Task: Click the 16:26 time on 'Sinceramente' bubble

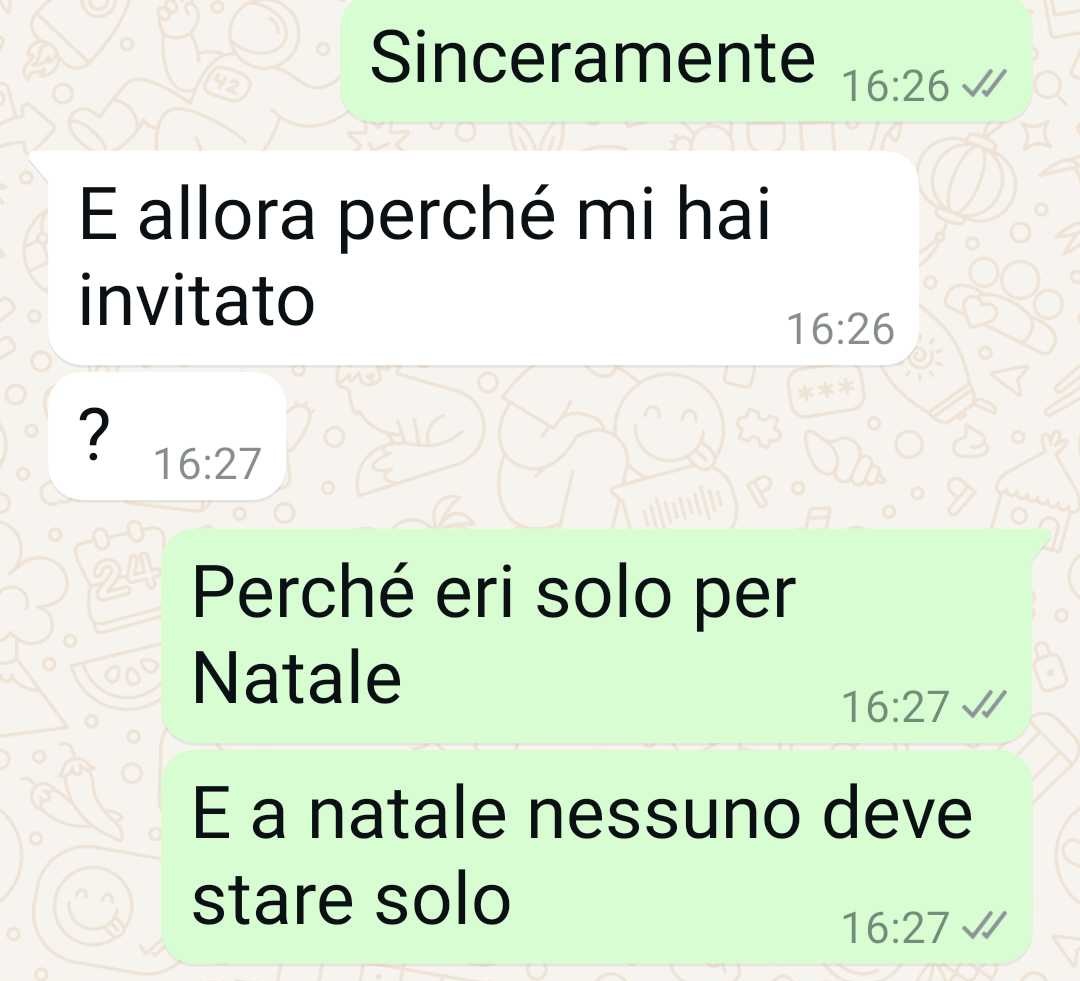Action: 895,86
